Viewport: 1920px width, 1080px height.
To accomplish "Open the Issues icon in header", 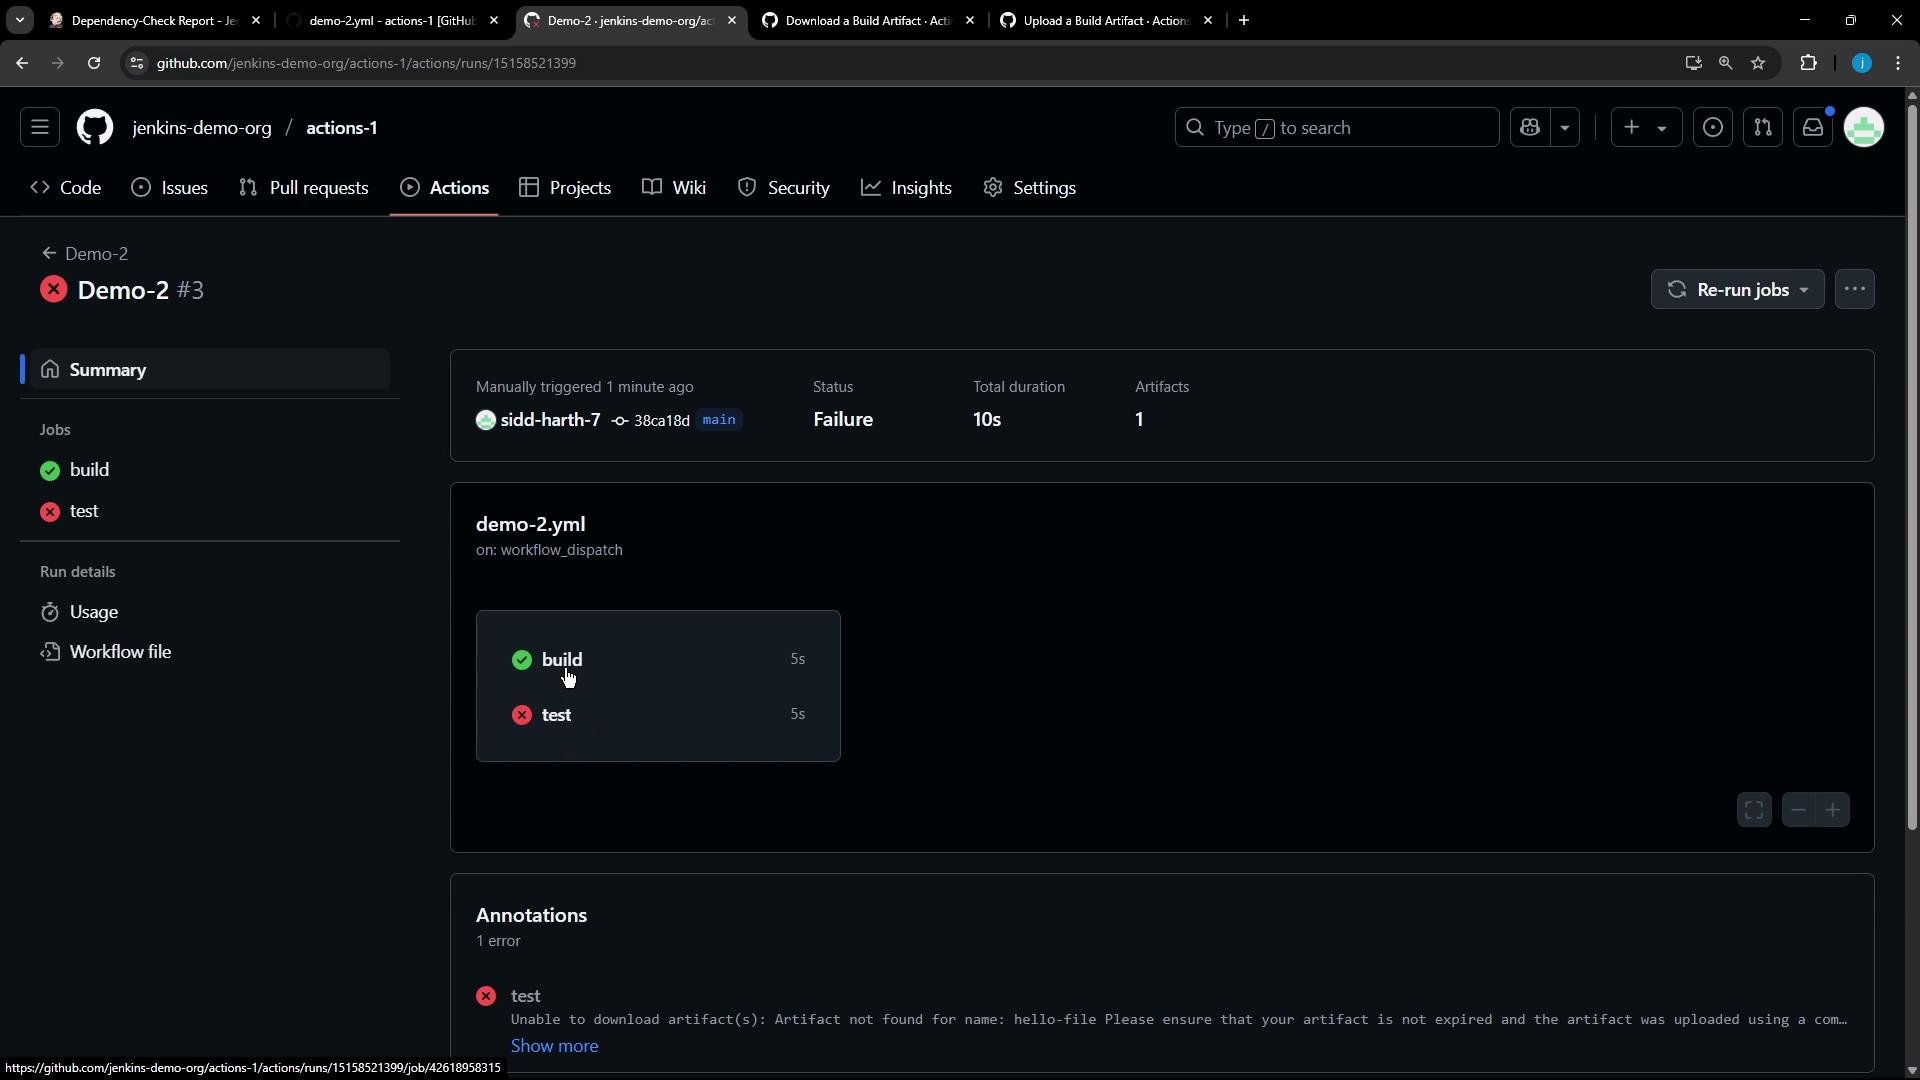I will (x=1713, y=128).
